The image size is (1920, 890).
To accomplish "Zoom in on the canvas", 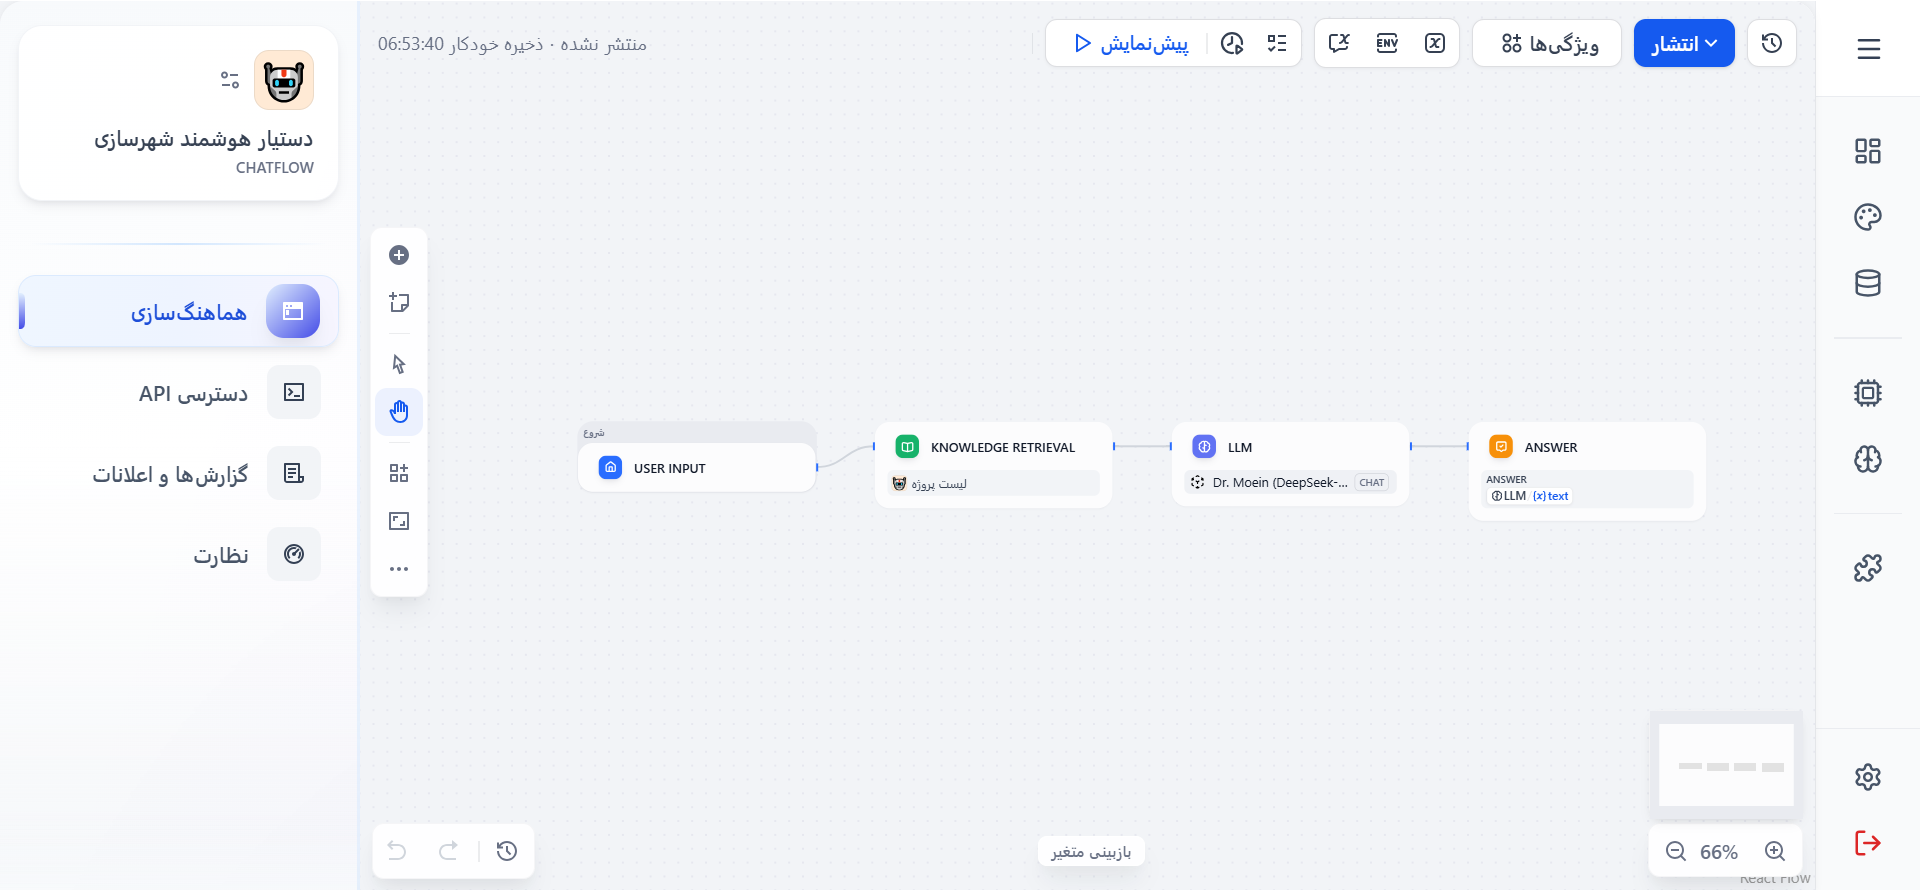I will click(1775, 851).
